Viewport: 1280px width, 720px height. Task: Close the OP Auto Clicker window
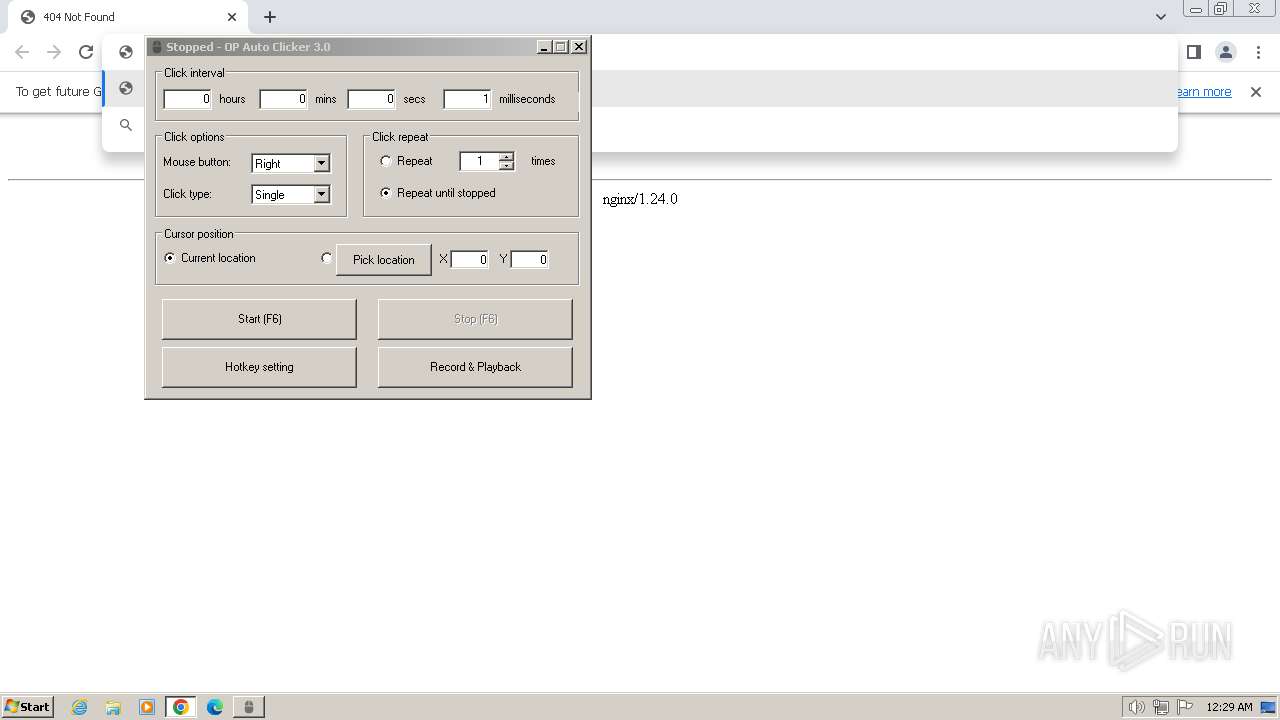click(579, 47)
